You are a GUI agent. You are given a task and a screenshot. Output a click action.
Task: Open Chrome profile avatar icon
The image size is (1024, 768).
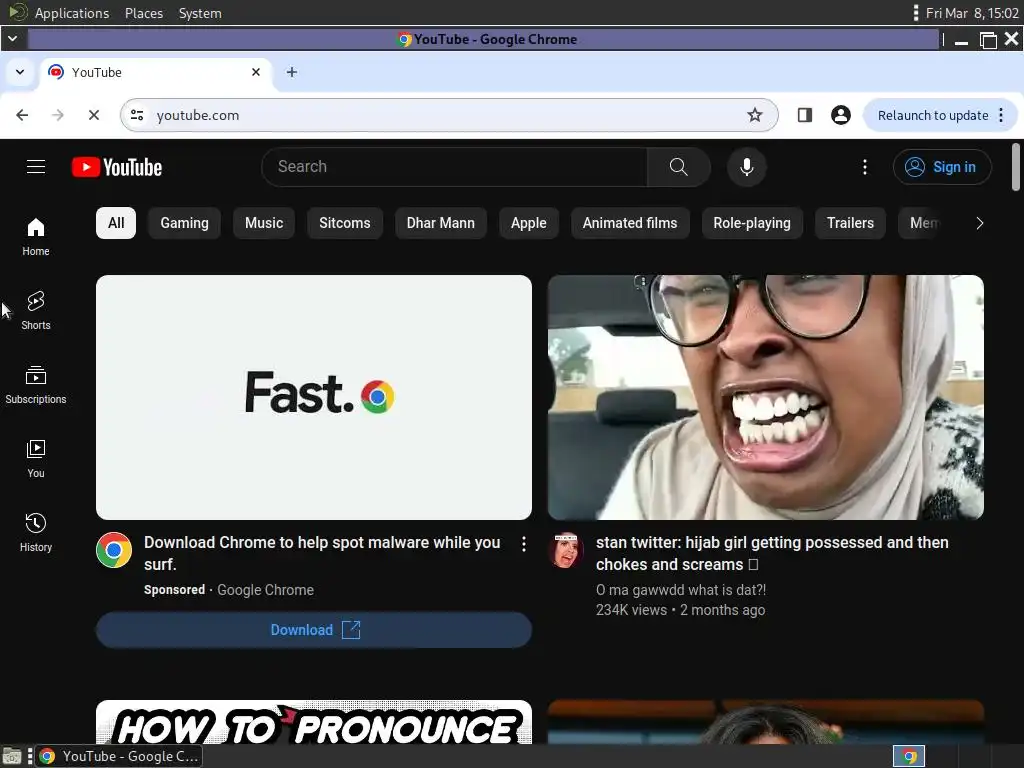coord(840,115)
